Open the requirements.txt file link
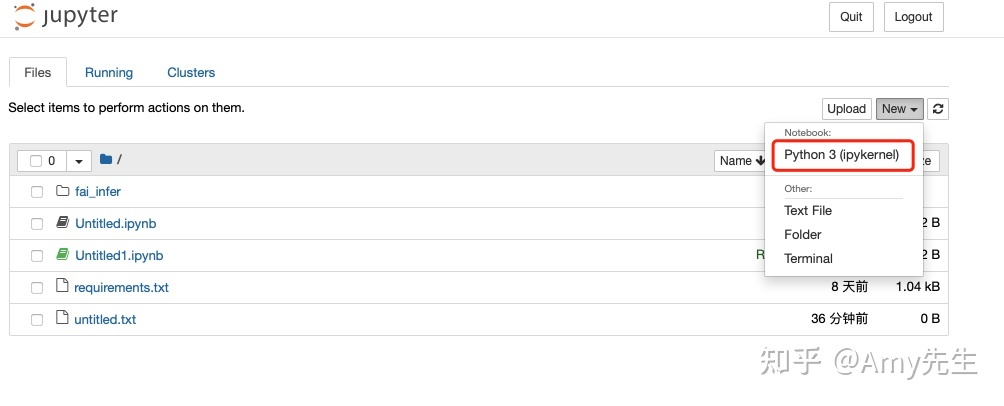 pos(121,287)
